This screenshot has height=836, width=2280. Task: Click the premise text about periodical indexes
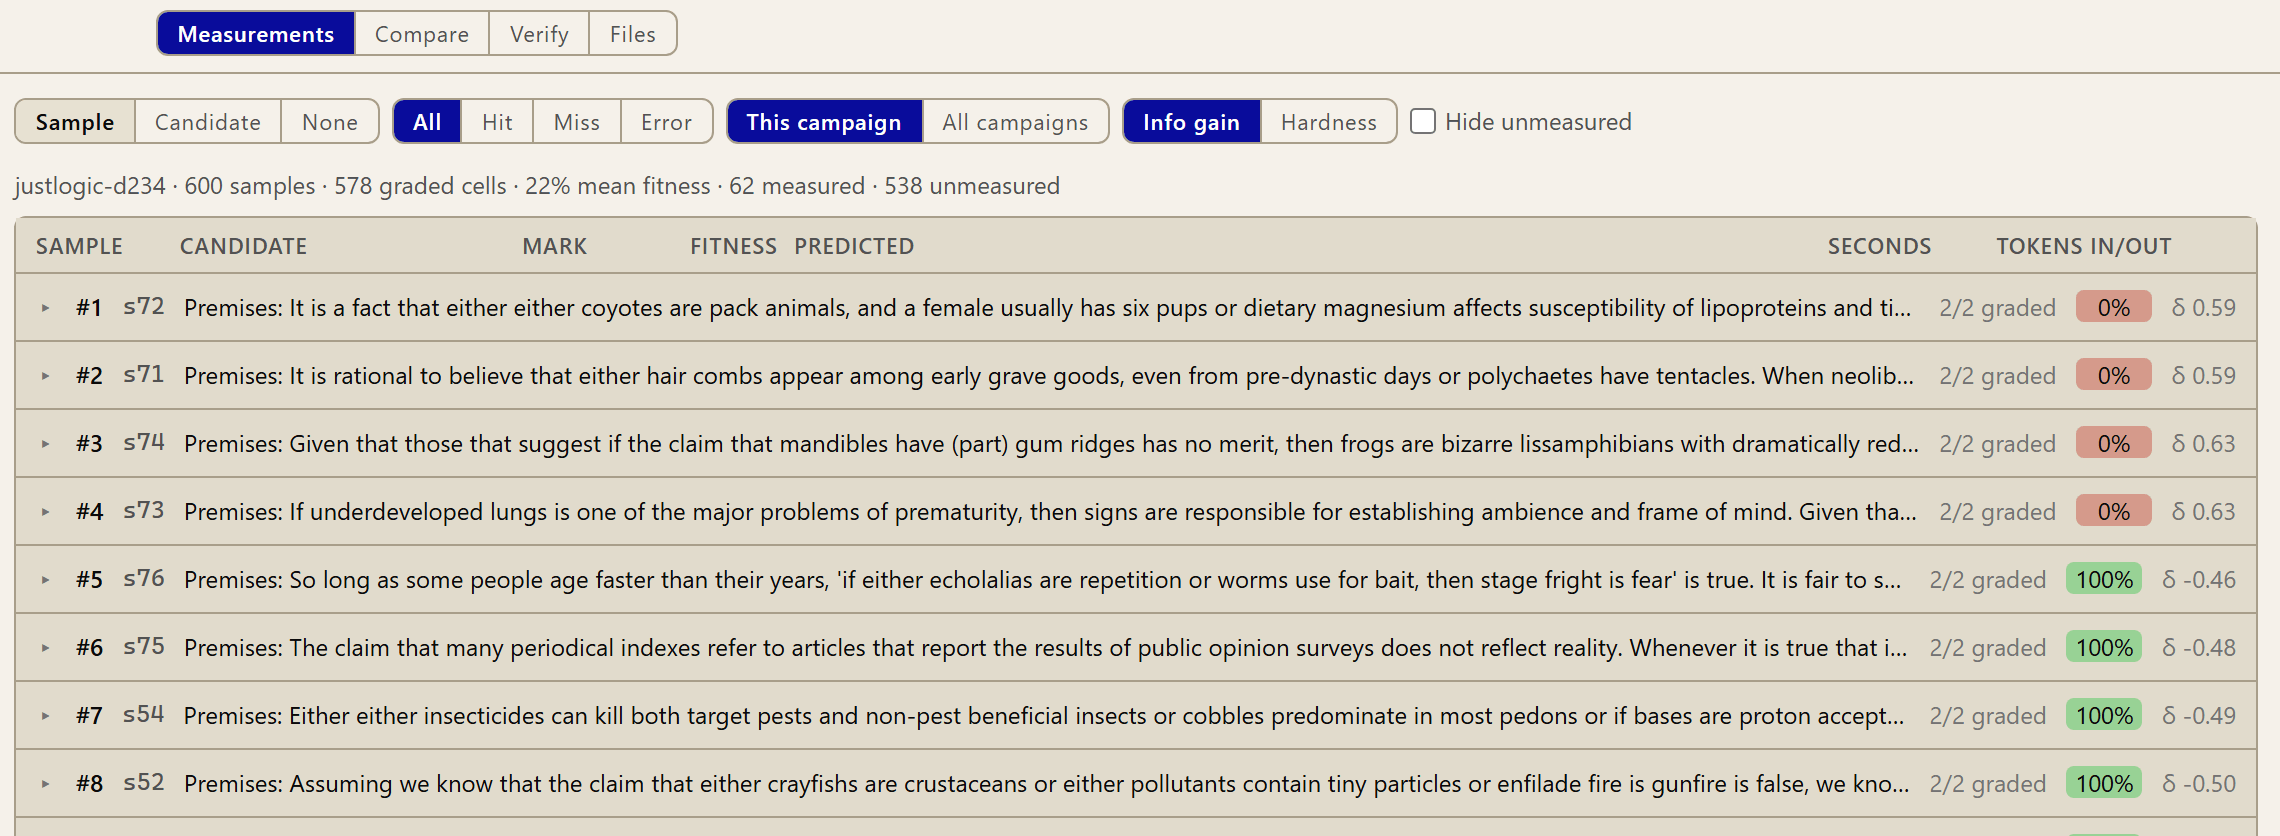pos(1045,647)
